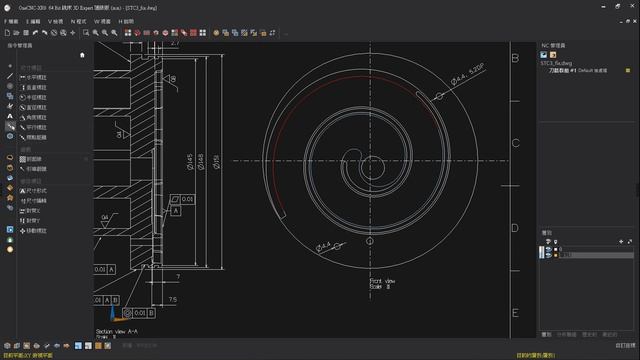This screenshot has height=360, width=640.
Task: Select the highlighted dimension tool in the sidebar
Action: [x=10, y=127]
